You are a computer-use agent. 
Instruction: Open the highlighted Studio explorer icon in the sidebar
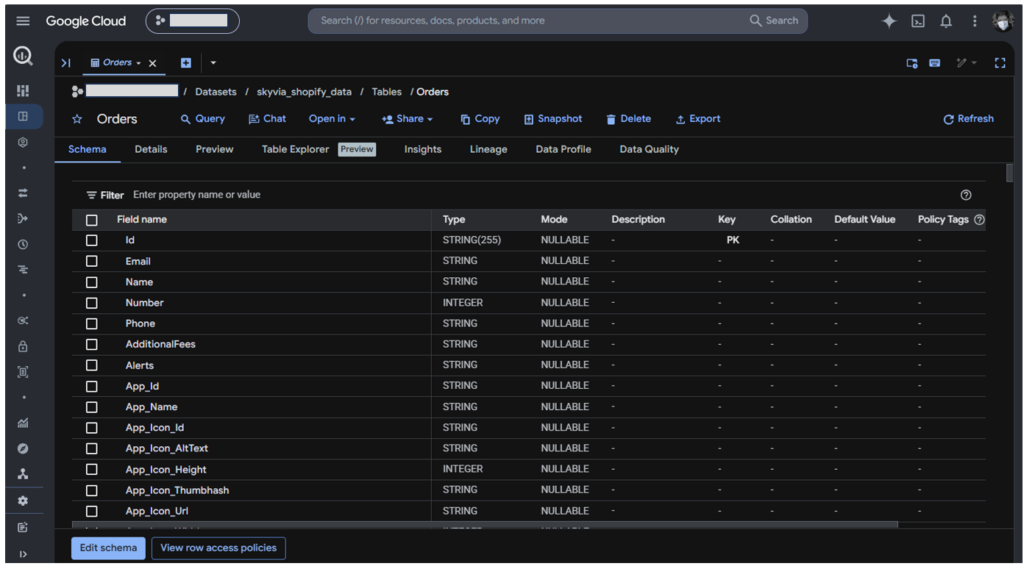click(x=23, y=117)
